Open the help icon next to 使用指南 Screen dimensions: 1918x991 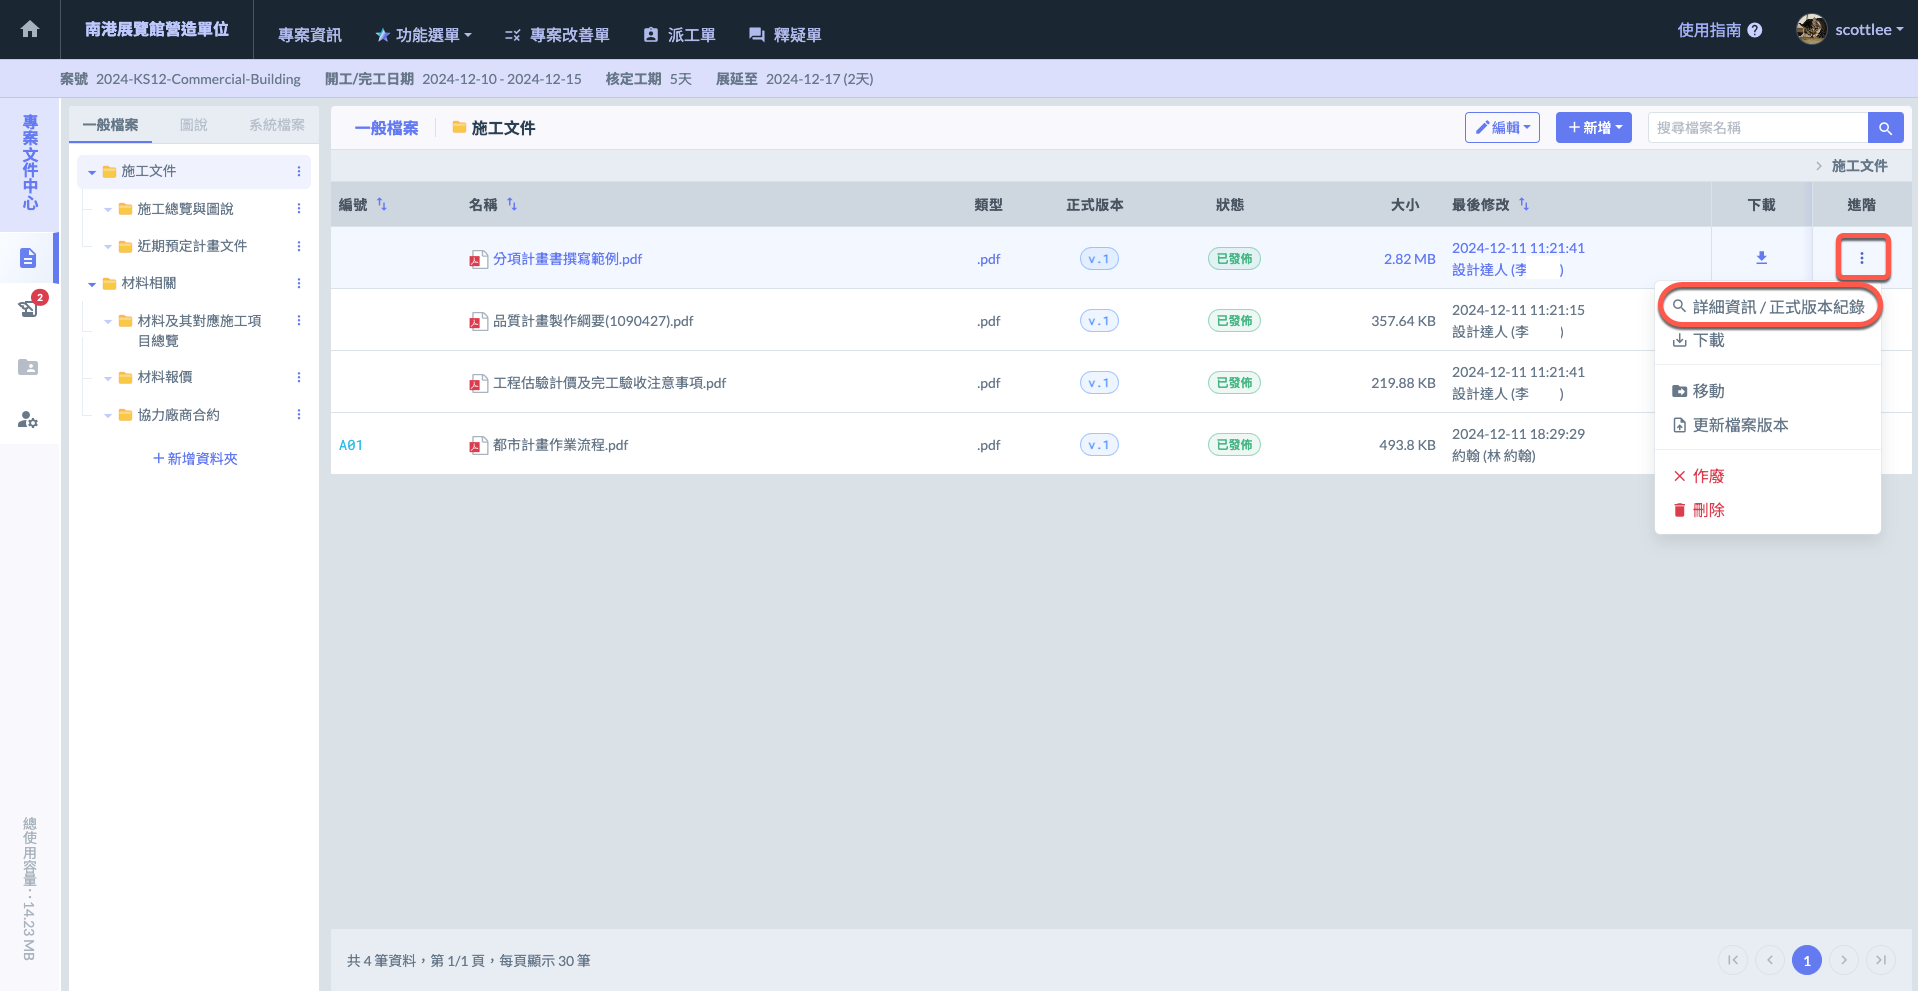1755,30
